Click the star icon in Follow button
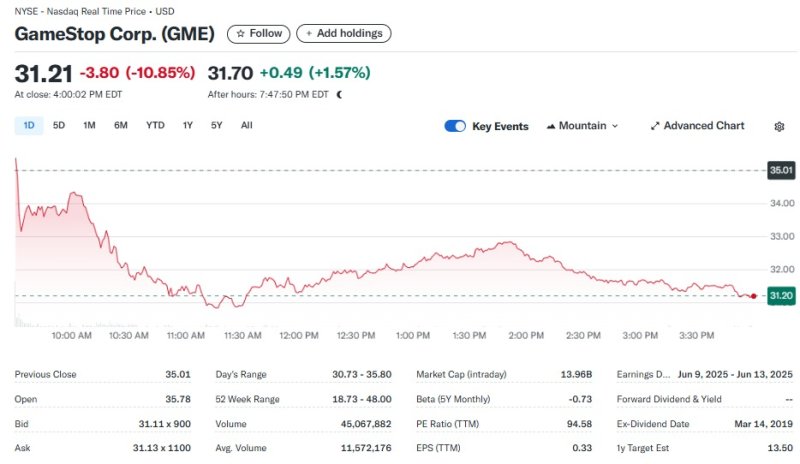 240,34
